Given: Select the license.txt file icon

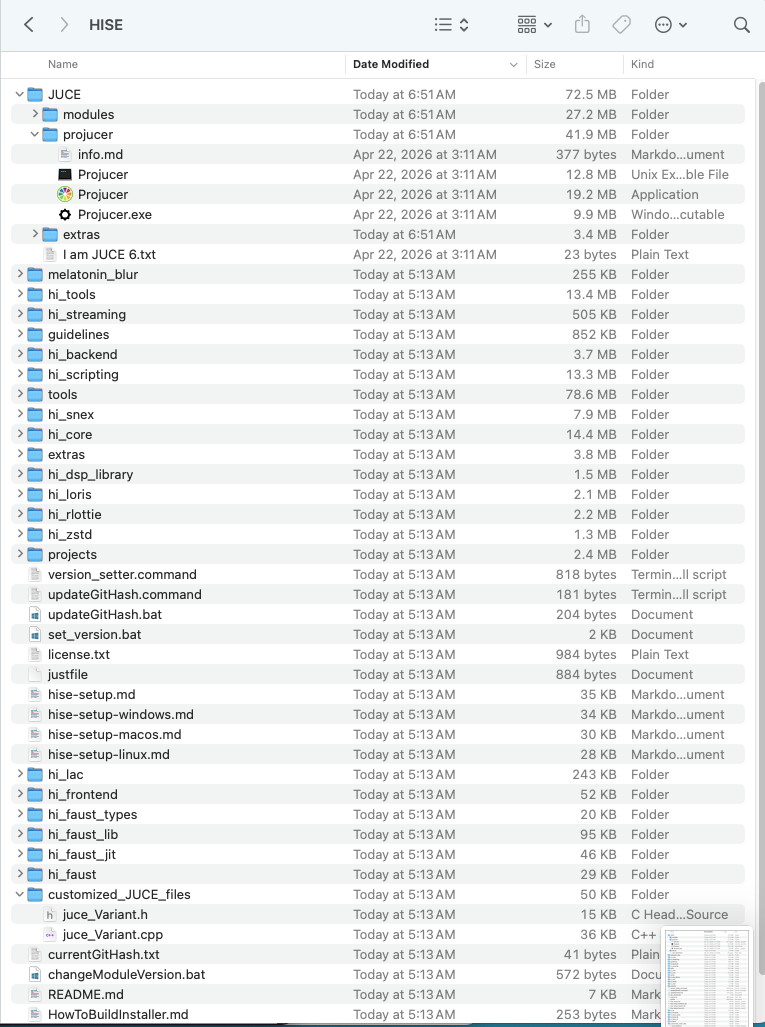Looking at the screenshot, I should 35,654.
